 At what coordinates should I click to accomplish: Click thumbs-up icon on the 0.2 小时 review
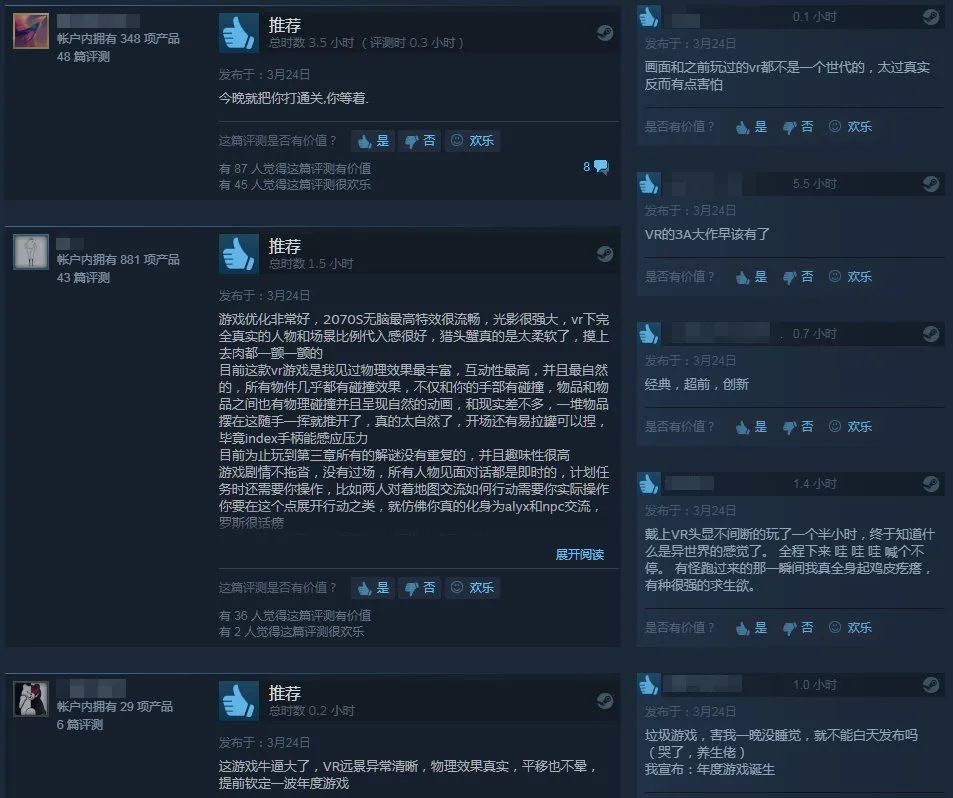click(x=238, y=701)
